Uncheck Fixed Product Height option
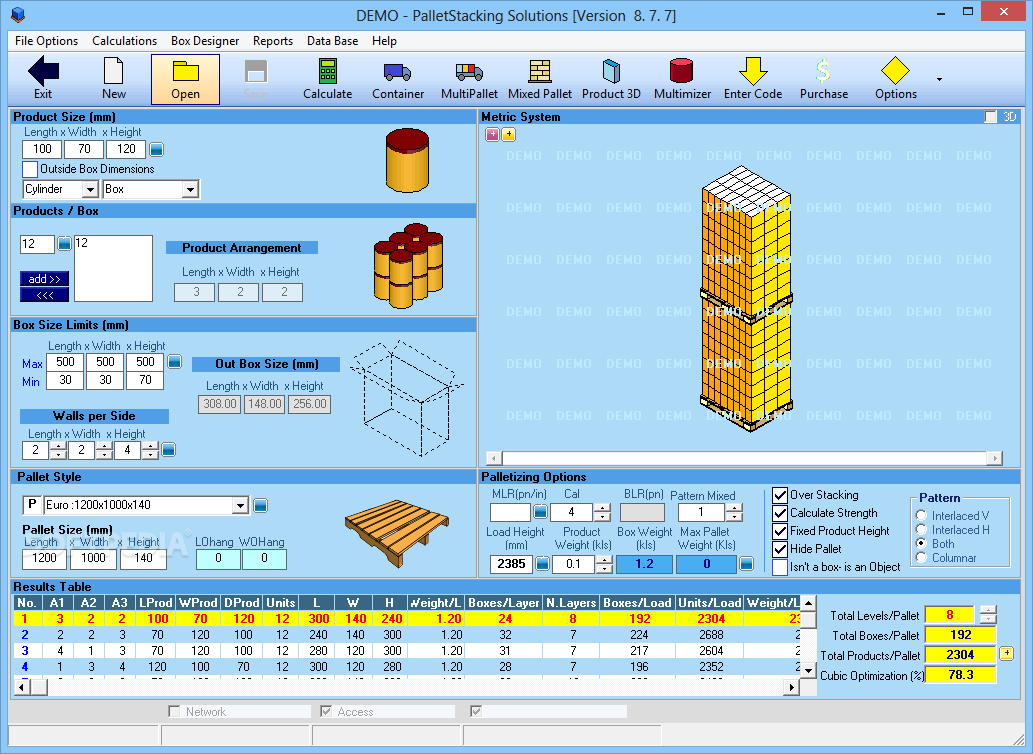The height and width of the screenshot is (754, 1033). [780, 531]
